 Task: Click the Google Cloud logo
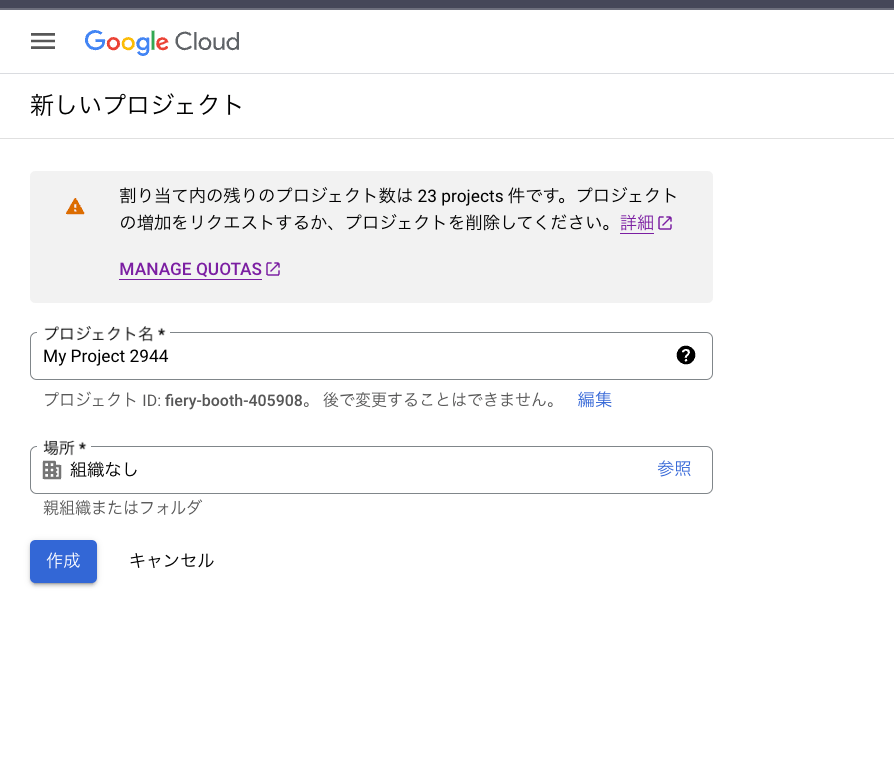coord(162,42)
